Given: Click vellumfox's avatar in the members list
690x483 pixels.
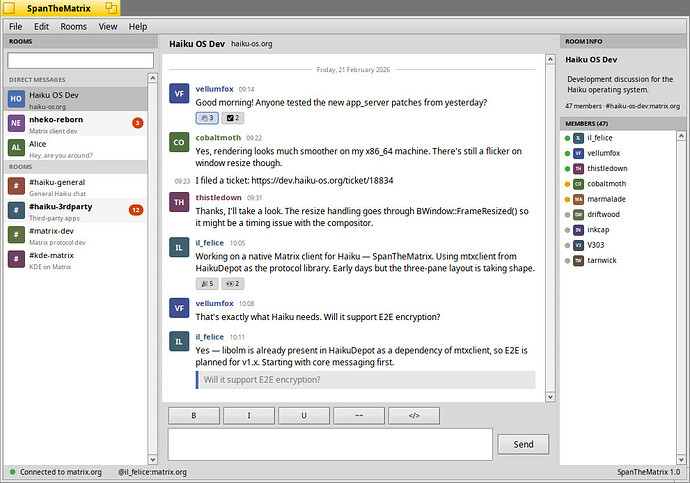Looking at the screenshot, I should click(x=578, y=153).
